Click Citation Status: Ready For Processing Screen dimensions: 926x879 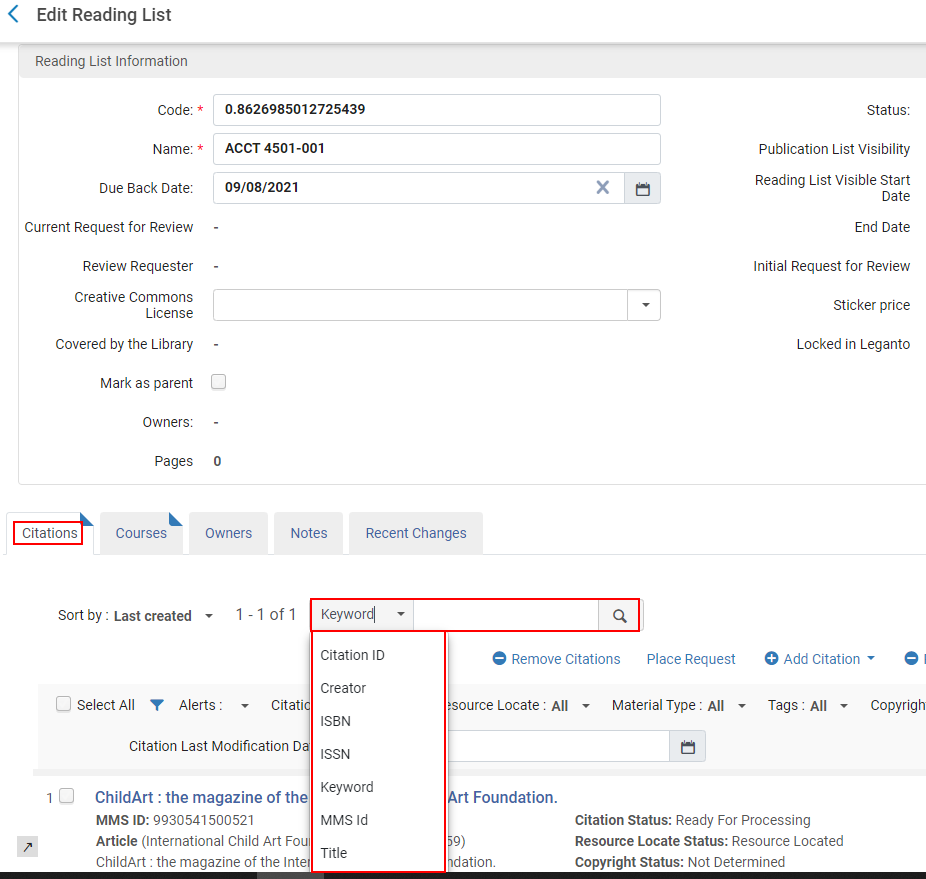(693, 820)
